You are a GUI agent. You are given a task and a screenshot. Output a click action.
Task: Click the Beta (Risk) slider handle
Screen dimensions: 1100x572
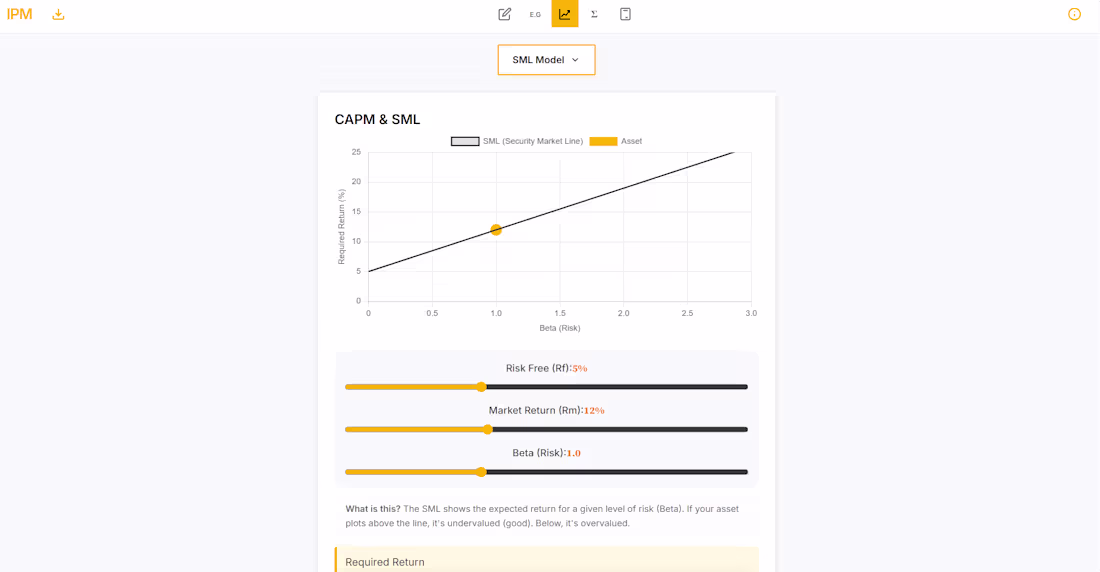coord(481,472)
